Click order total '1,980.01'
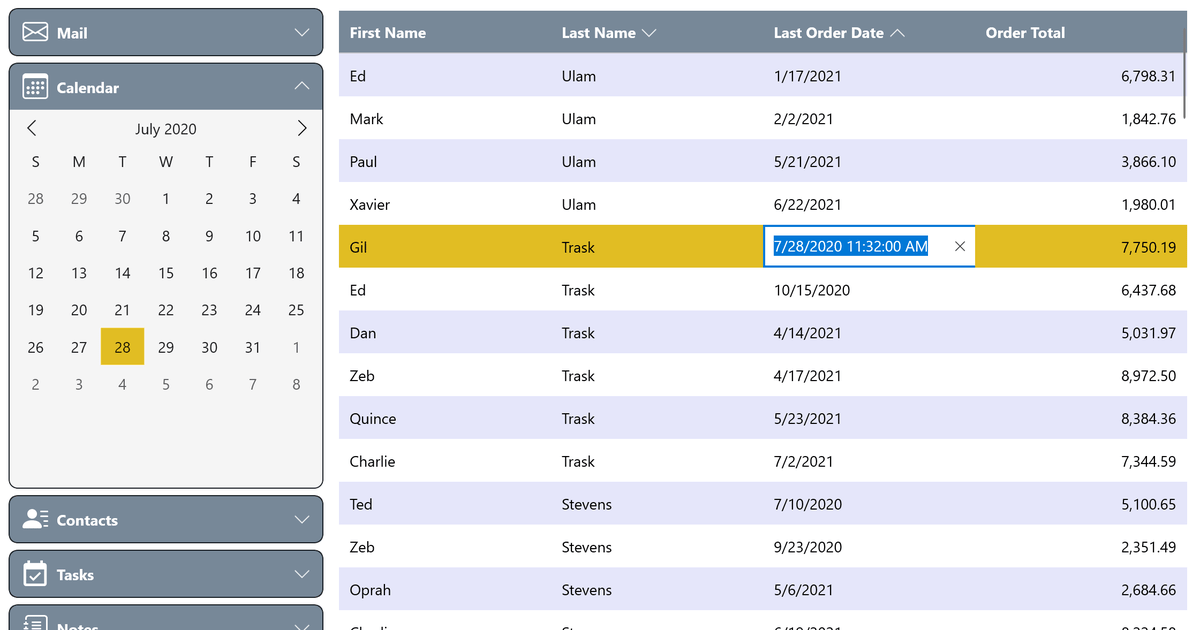 pos(1148,204)
